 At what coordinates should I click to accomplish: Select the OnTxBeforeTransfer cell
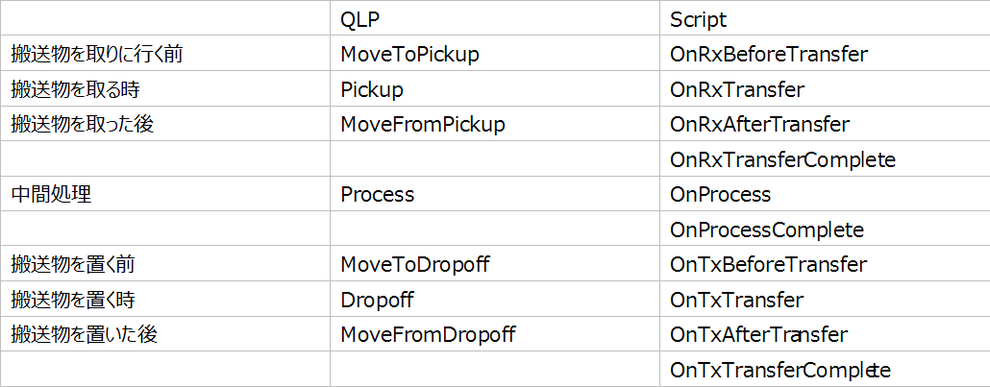[825, 264]
